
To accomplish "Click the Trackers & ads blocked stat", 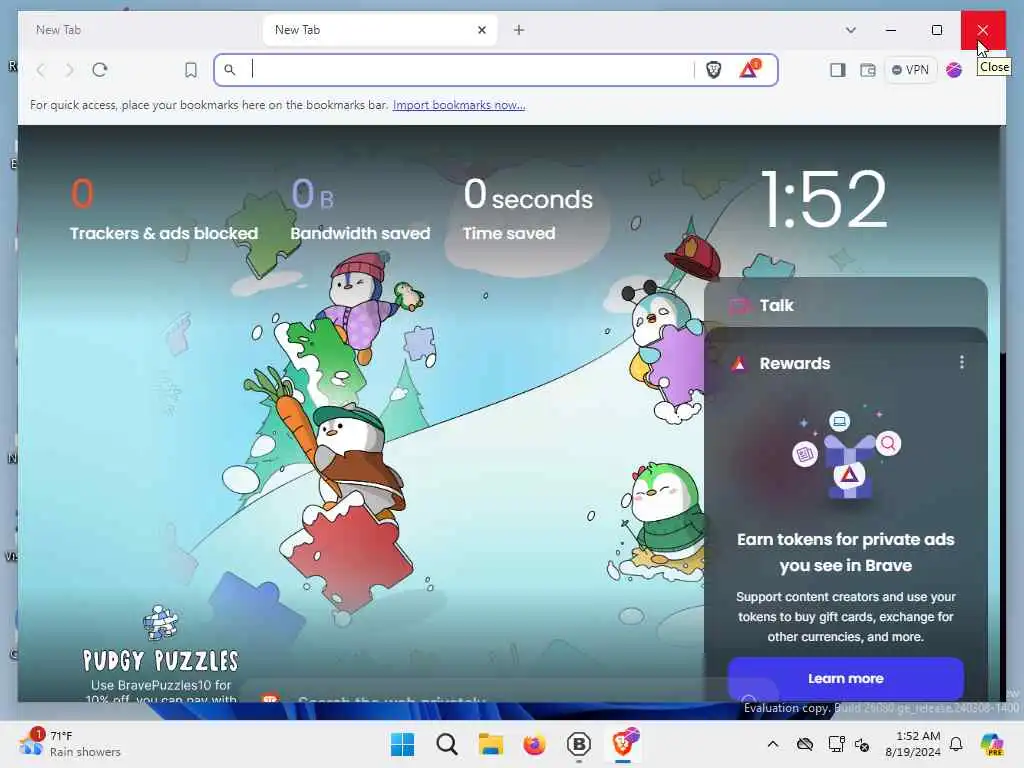I will [x=163, y=210].
